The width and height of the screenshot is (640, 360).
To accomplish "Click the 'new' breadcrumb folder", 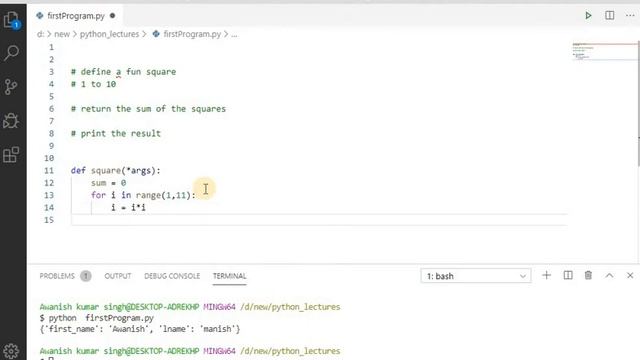I will coord(62,34).
